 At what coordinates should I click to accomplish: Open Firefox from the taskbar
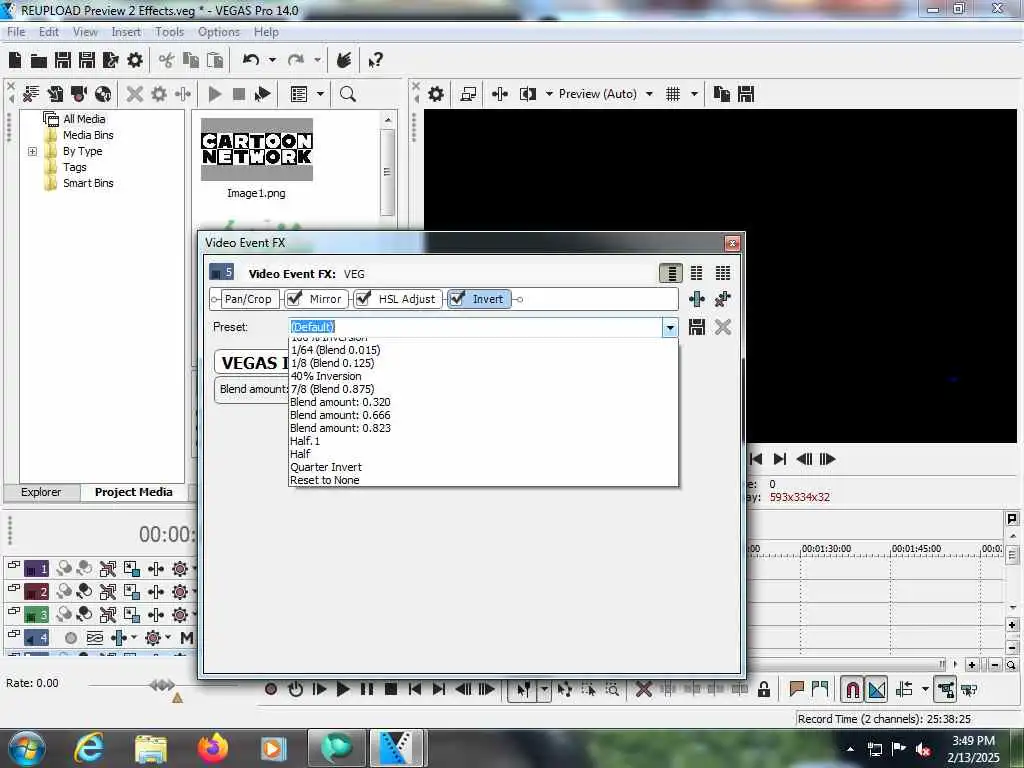click(212, 748)
